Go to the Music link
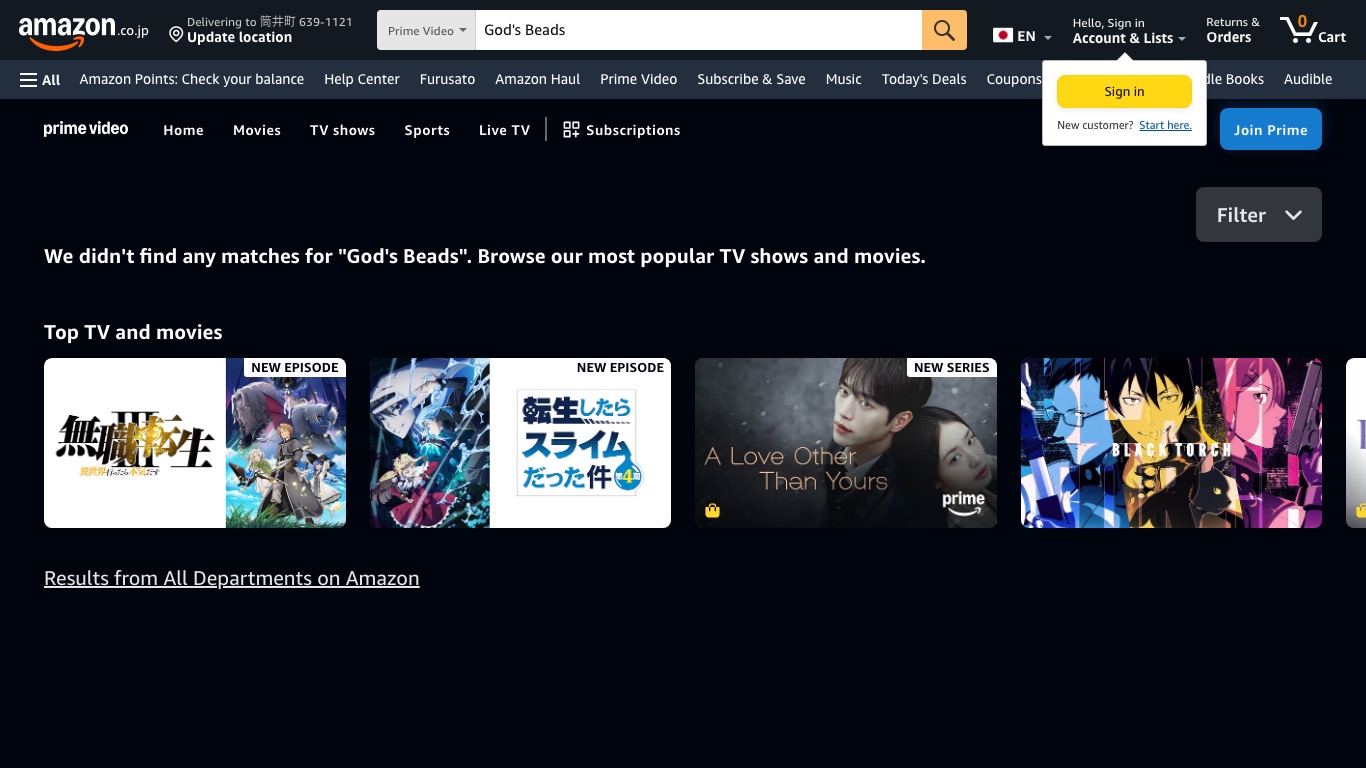 (x=844, y=79)
